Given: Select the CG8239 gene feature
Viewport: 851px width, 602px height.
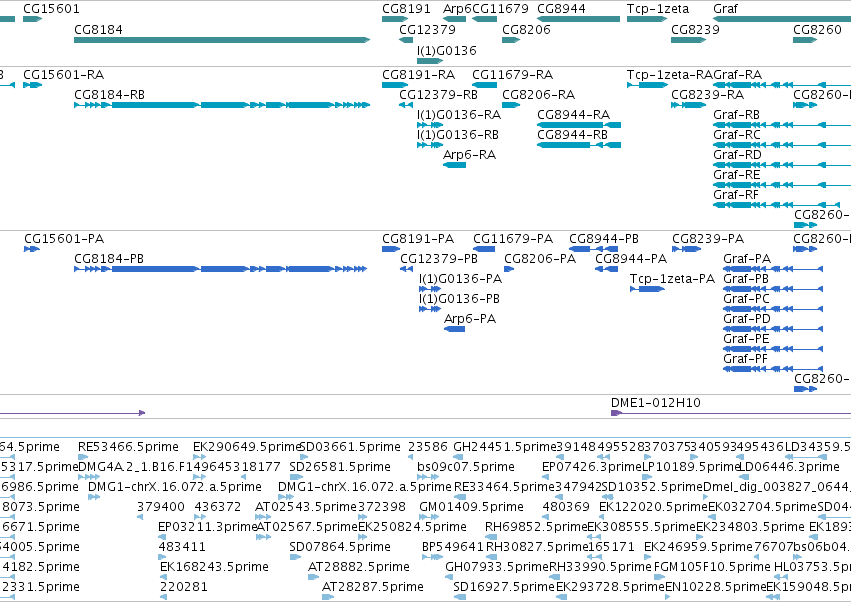Looking at the screenshot, I should [x=689, y=40].
